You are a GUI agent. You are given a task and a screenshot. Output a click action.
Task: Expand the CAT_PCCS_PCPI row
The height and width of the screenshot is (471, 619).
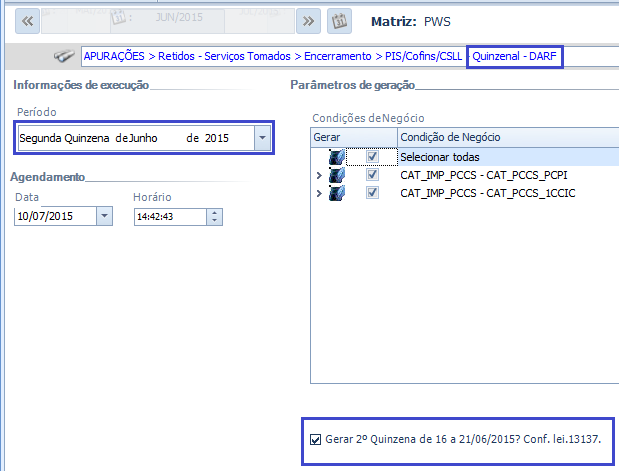click(x=319, y=175)
